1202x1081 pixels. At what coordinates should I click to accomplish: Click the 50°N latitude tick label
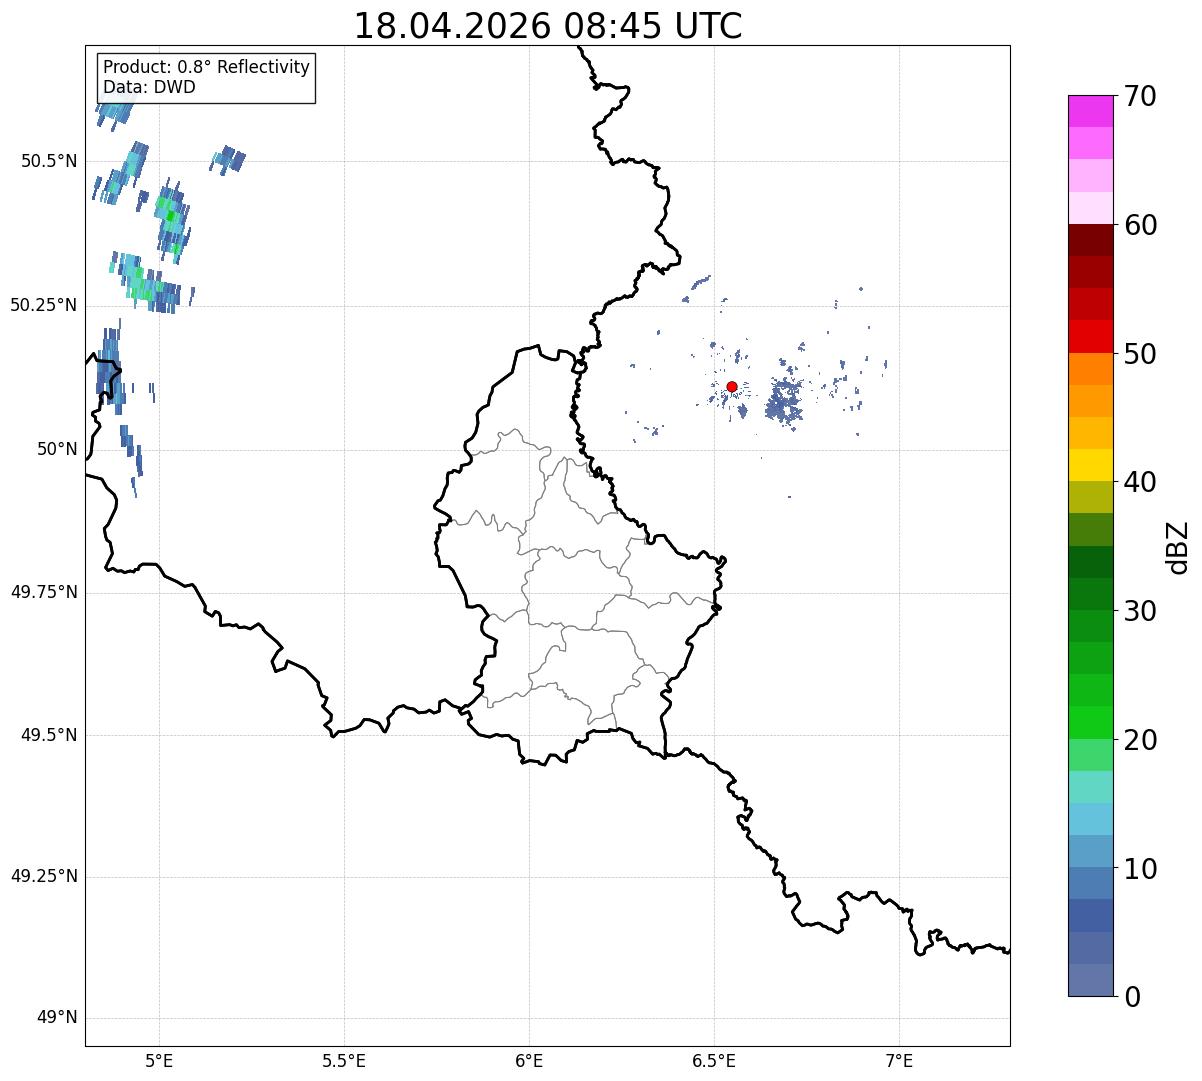coord(57,449)
